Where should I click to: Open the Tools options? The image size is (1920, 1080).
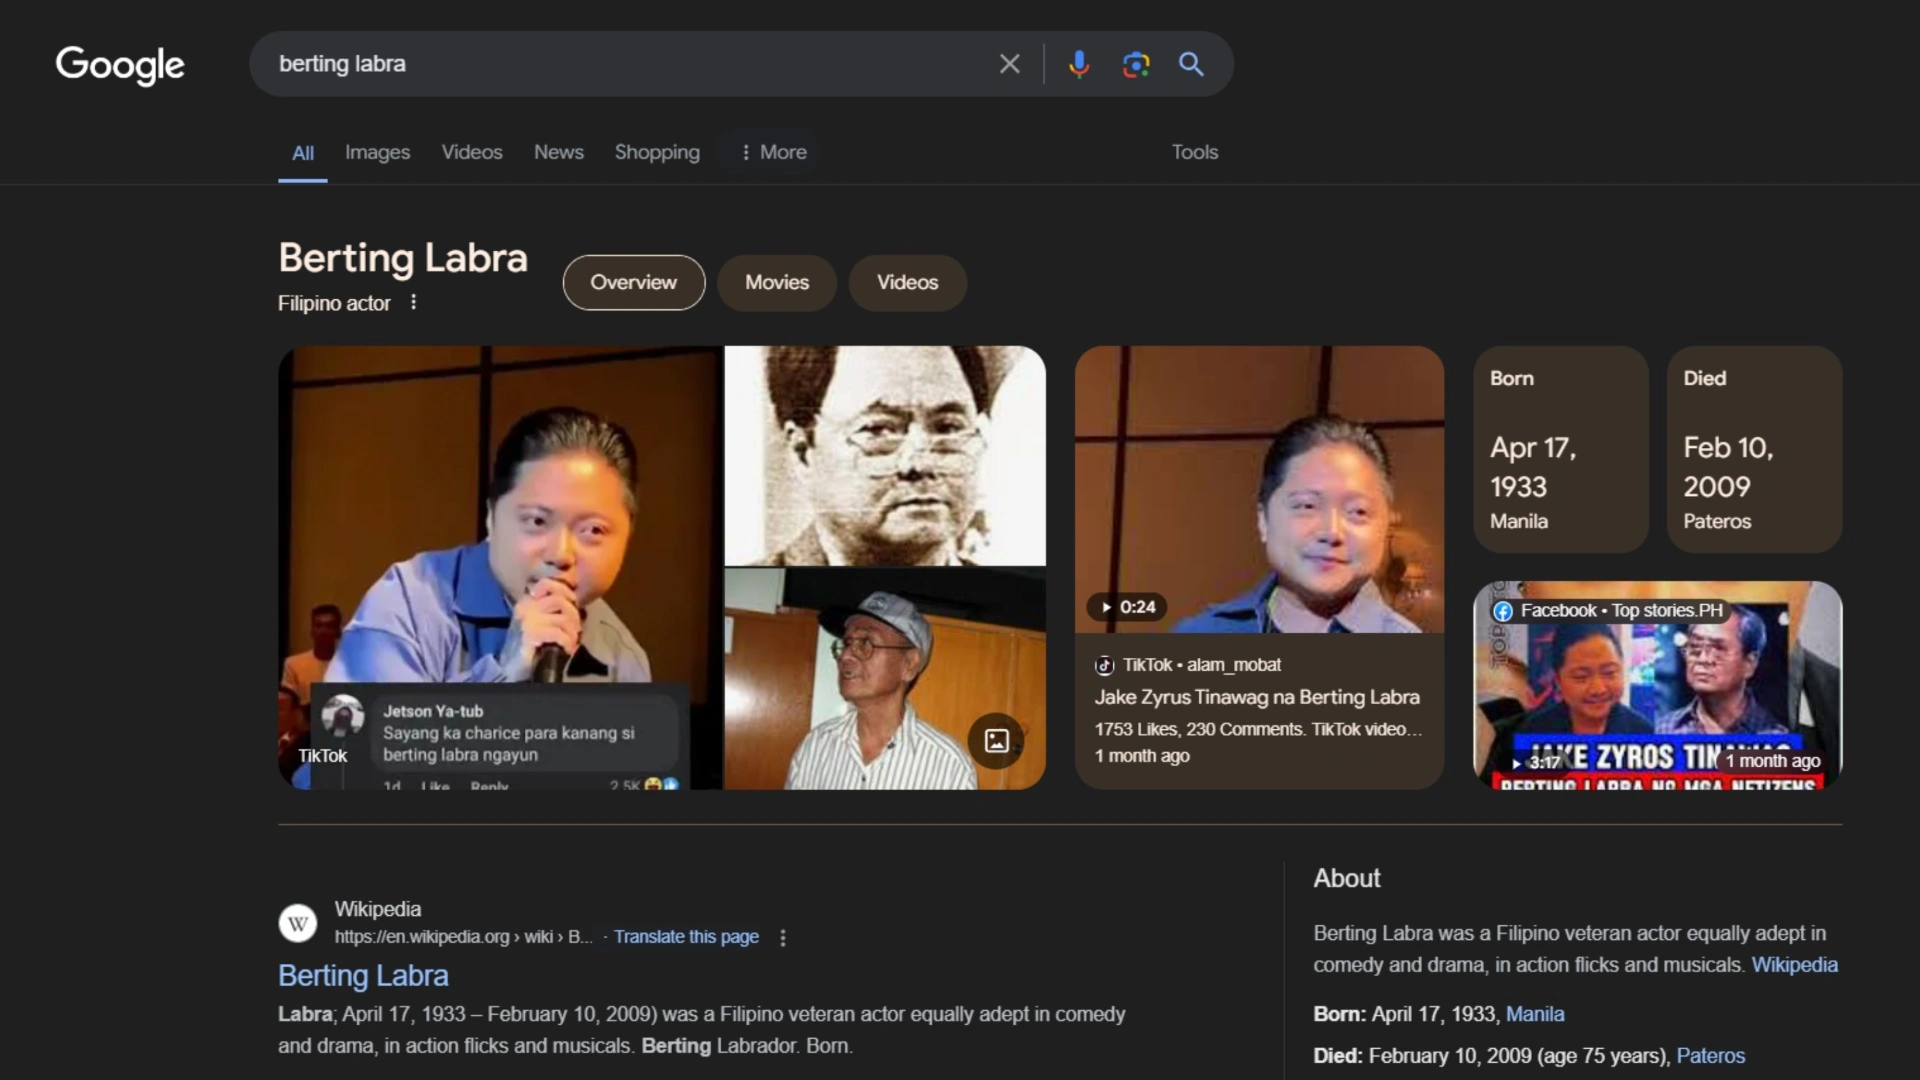1194,152
